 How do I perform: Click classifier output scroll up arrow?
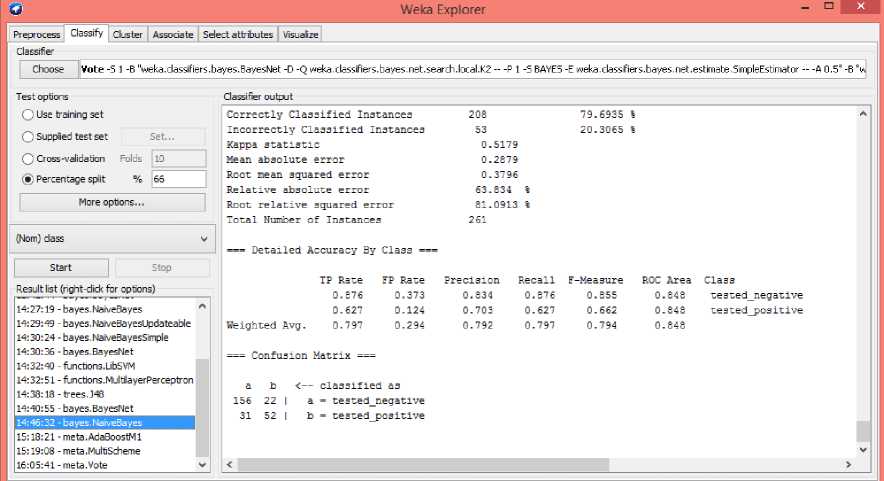pyautogui.click(x=863, y=114)
